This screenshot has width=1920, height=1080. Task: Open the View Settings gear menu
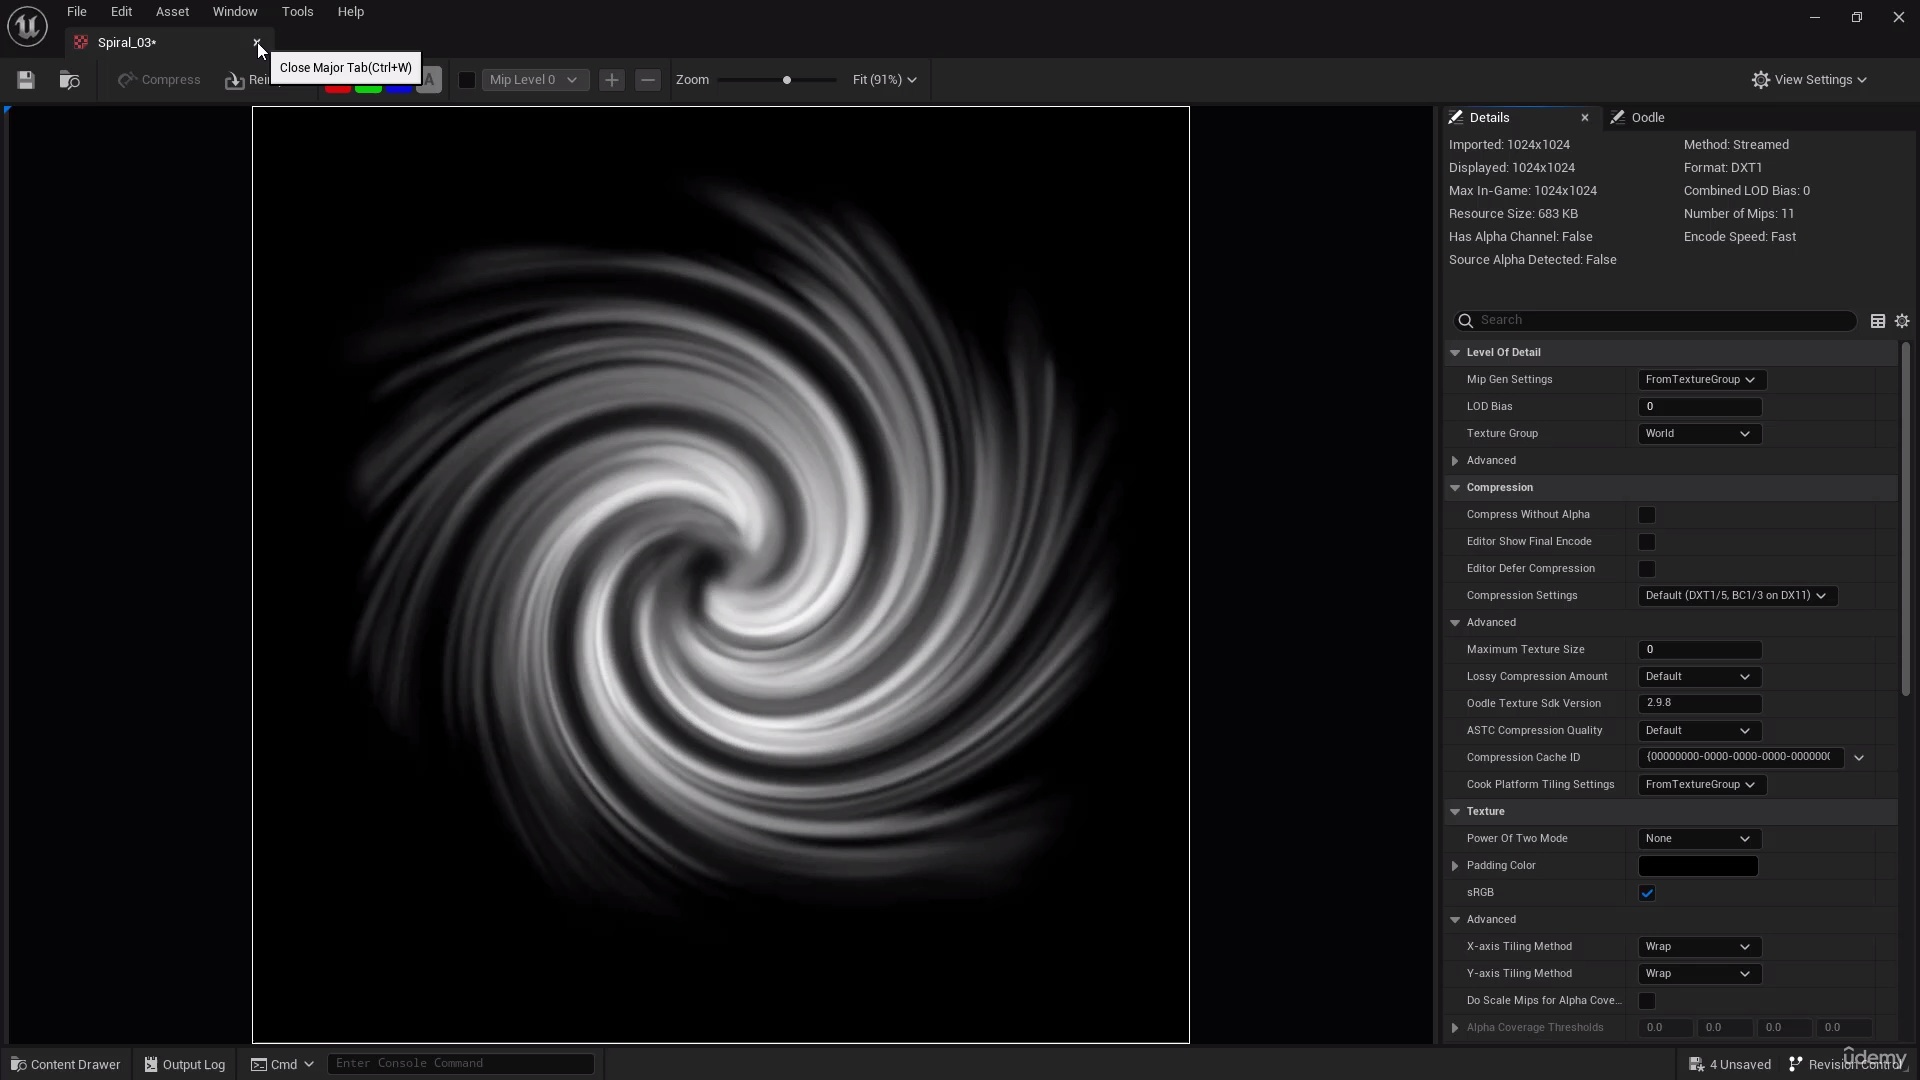(x=1809, y=80)
